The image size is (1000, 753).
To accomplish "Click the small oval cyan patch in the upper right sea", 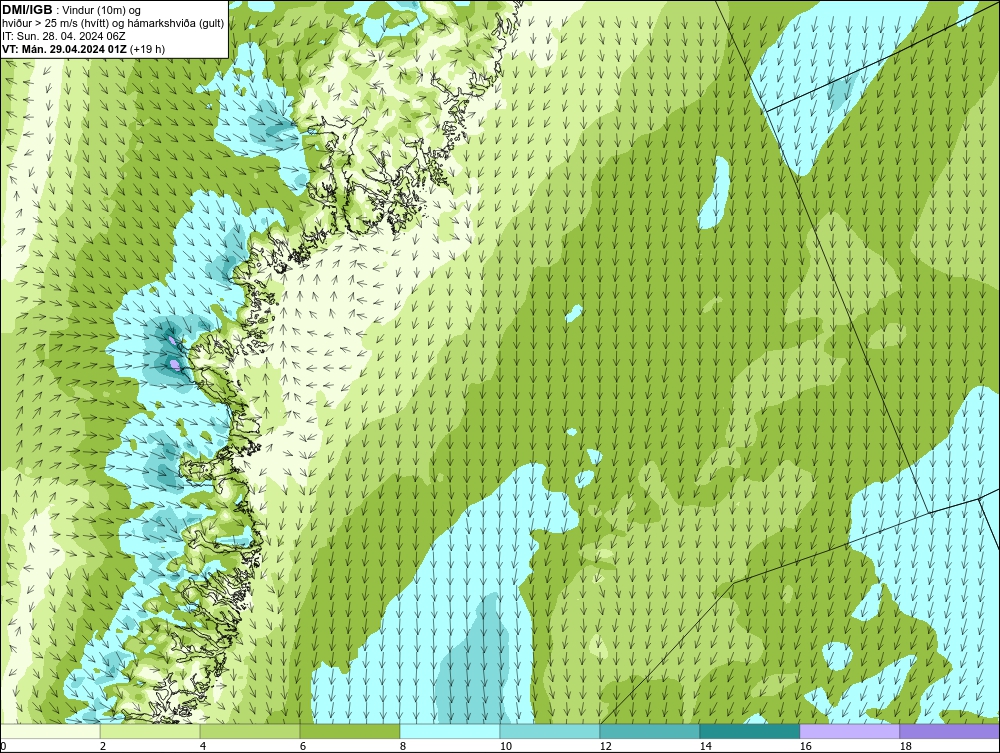I will (x=715, y=193).
